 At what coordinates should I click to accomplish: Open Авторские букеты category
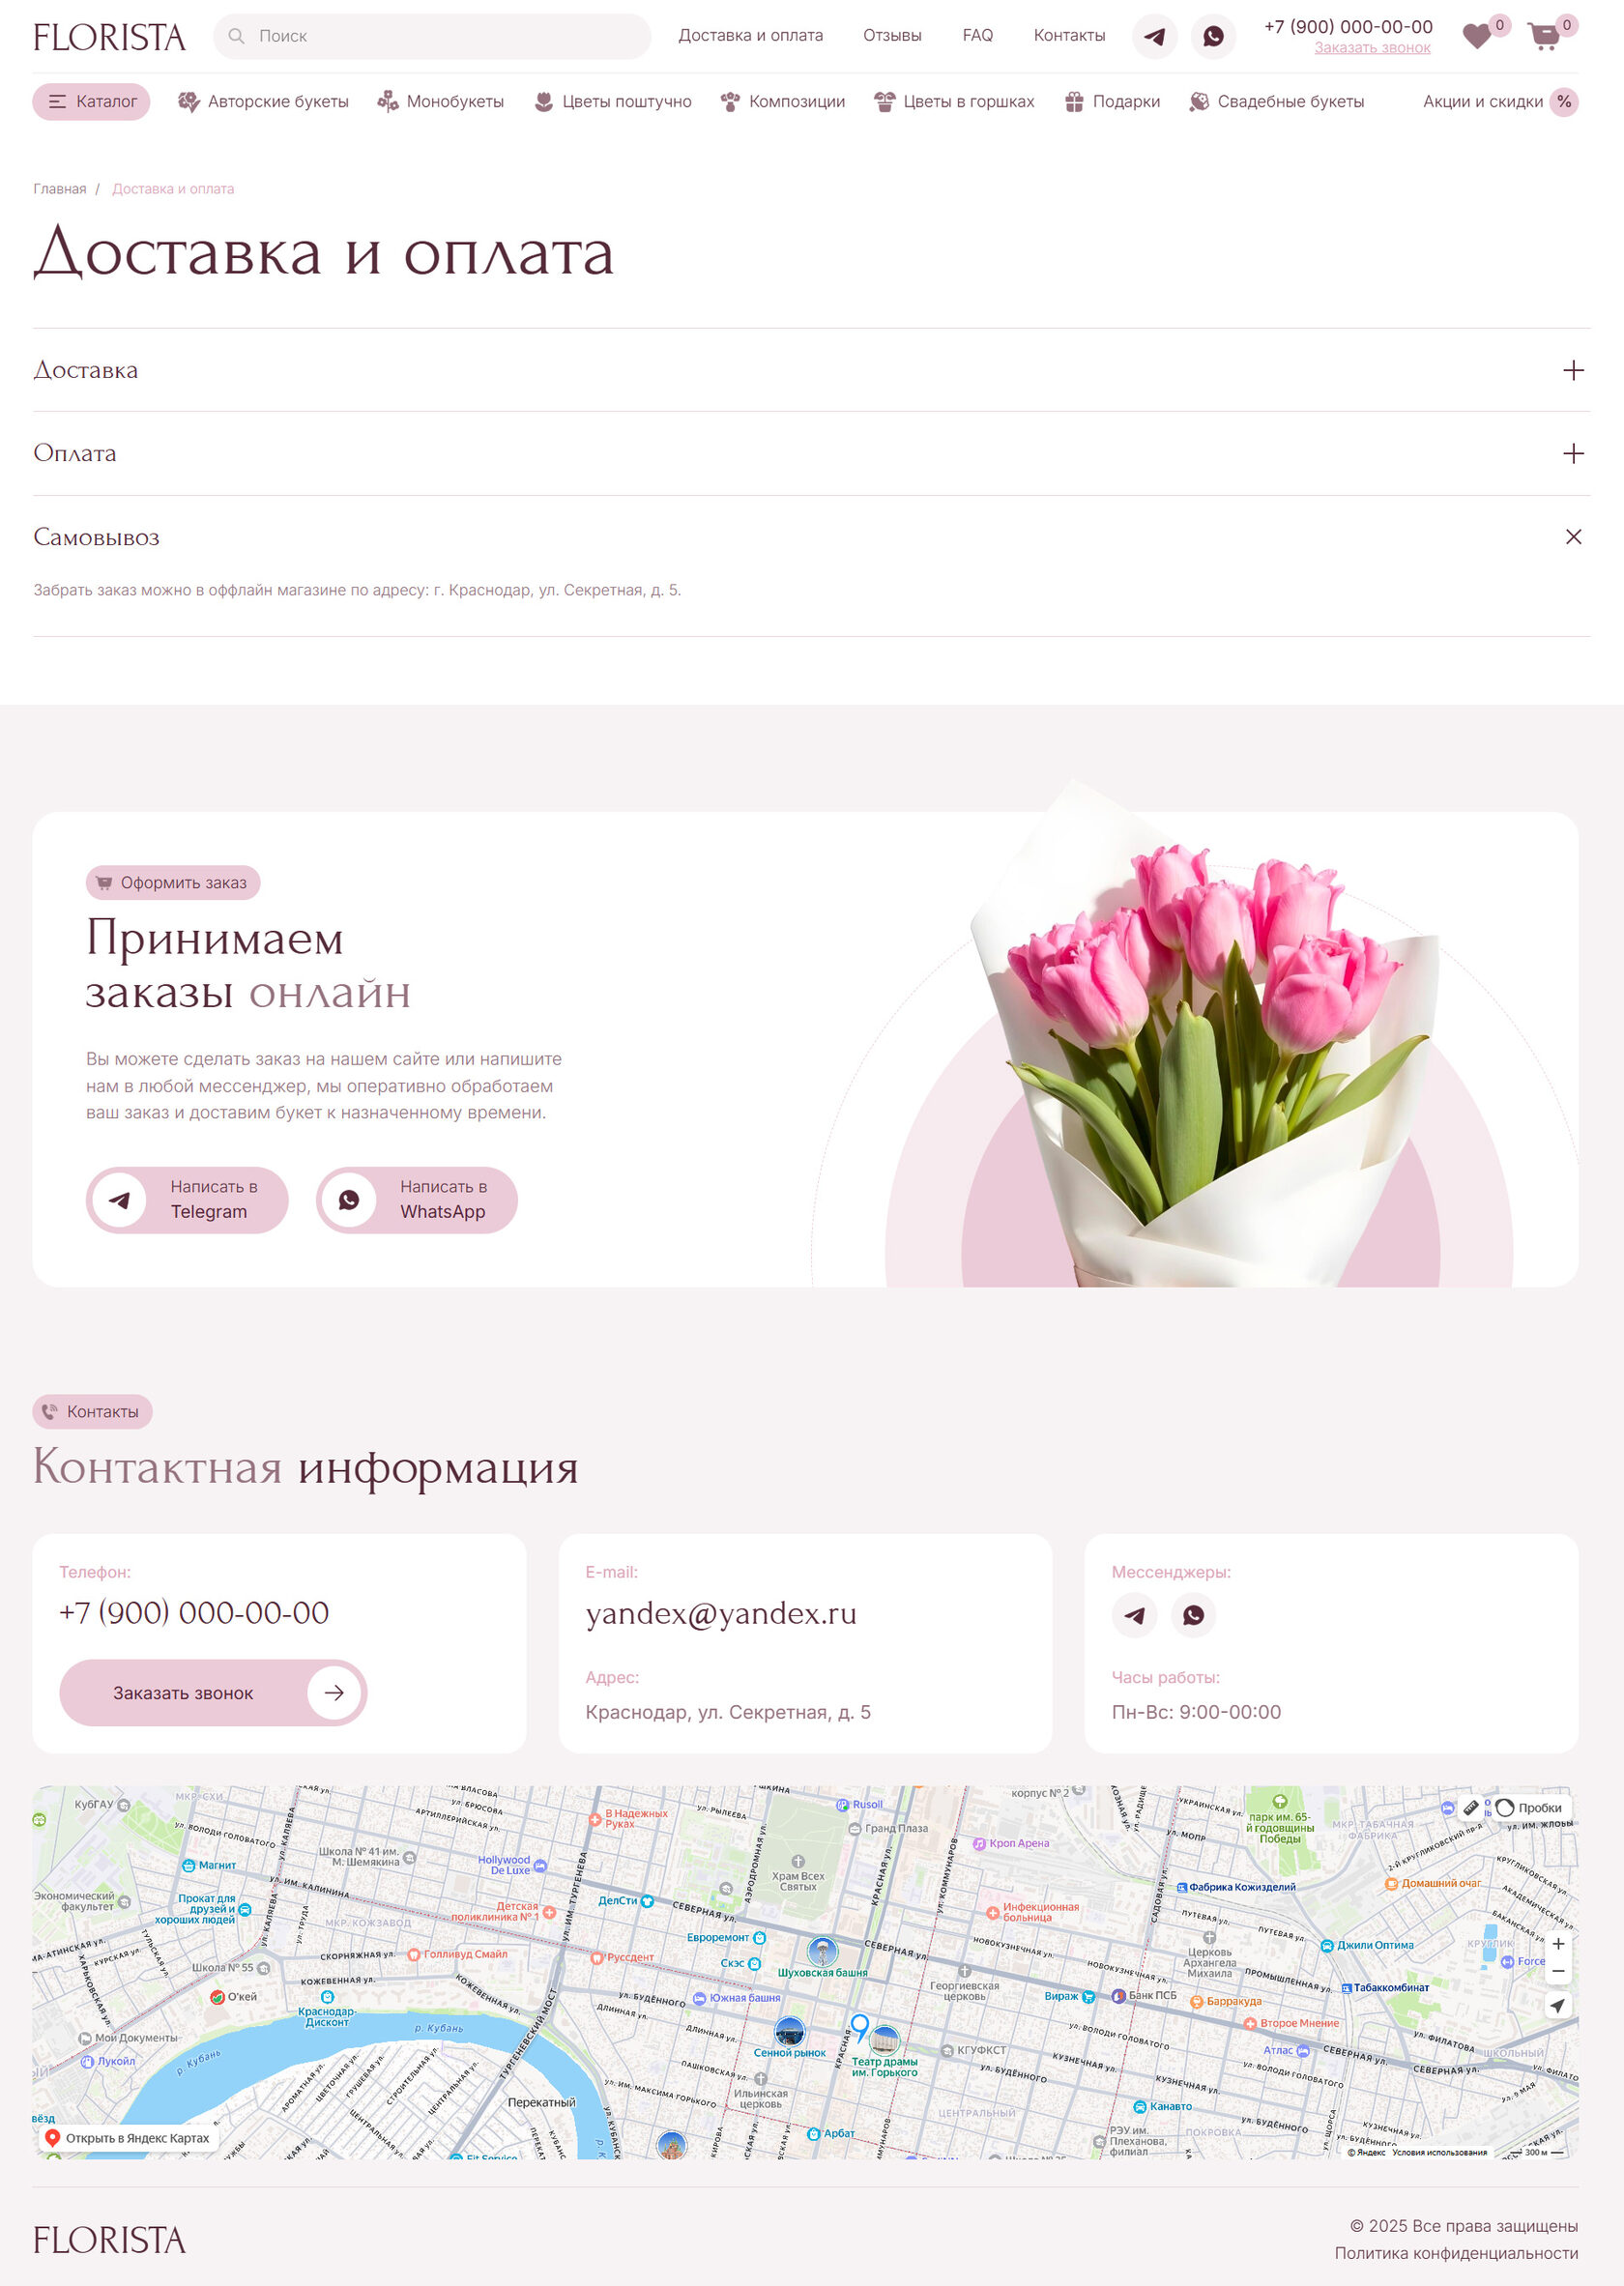tap(263, 102)
